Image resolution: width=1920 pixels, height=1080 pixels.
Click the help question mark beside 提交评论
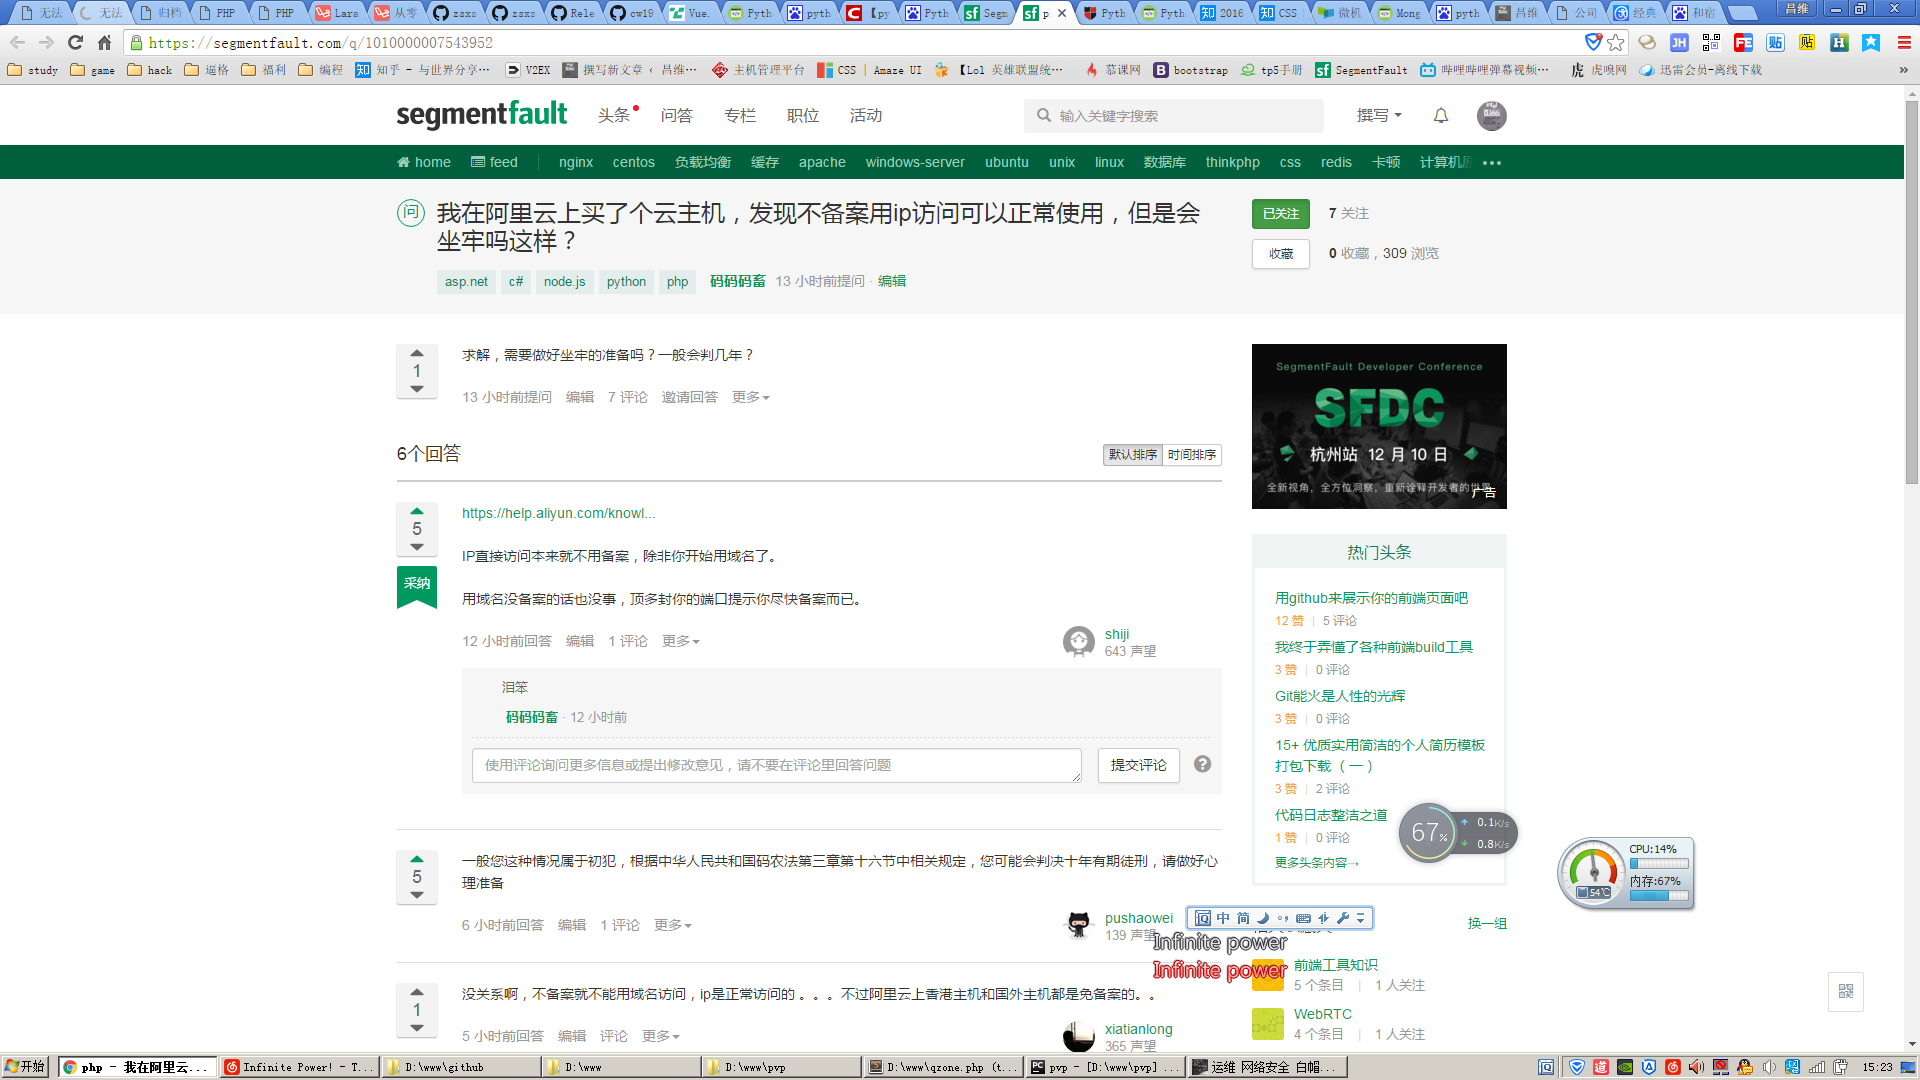pyautogui.click(x=1203, y=764)
